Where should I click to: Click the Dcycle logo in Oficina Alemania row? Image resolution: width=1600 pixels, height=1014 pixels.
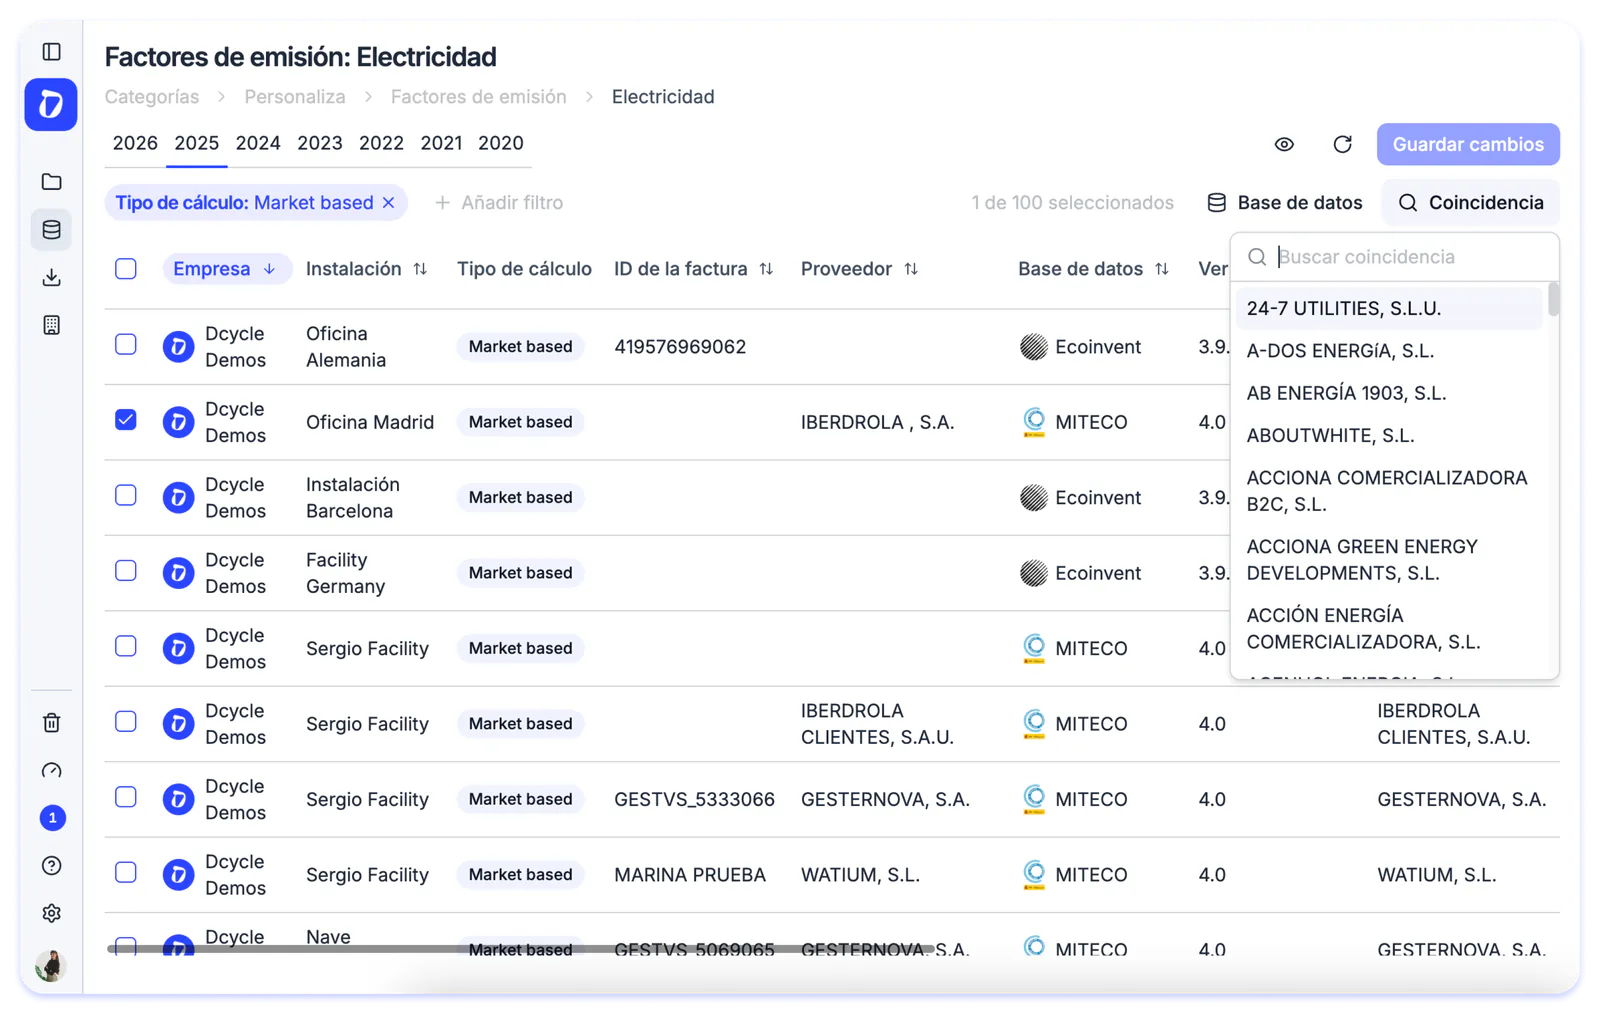pyautogui.click(x=178, y=347)
